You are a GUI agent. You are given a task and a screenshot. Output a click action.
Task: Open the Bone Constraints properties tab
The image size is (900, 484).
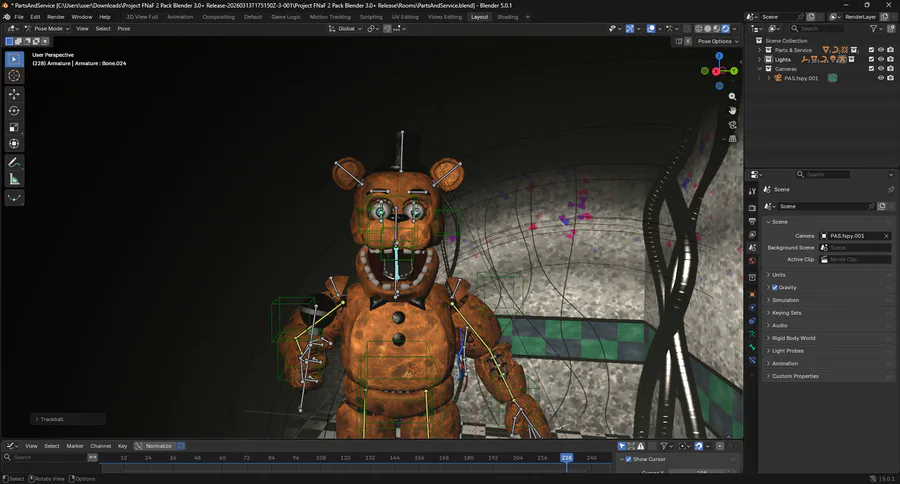(x=752, y=361)
